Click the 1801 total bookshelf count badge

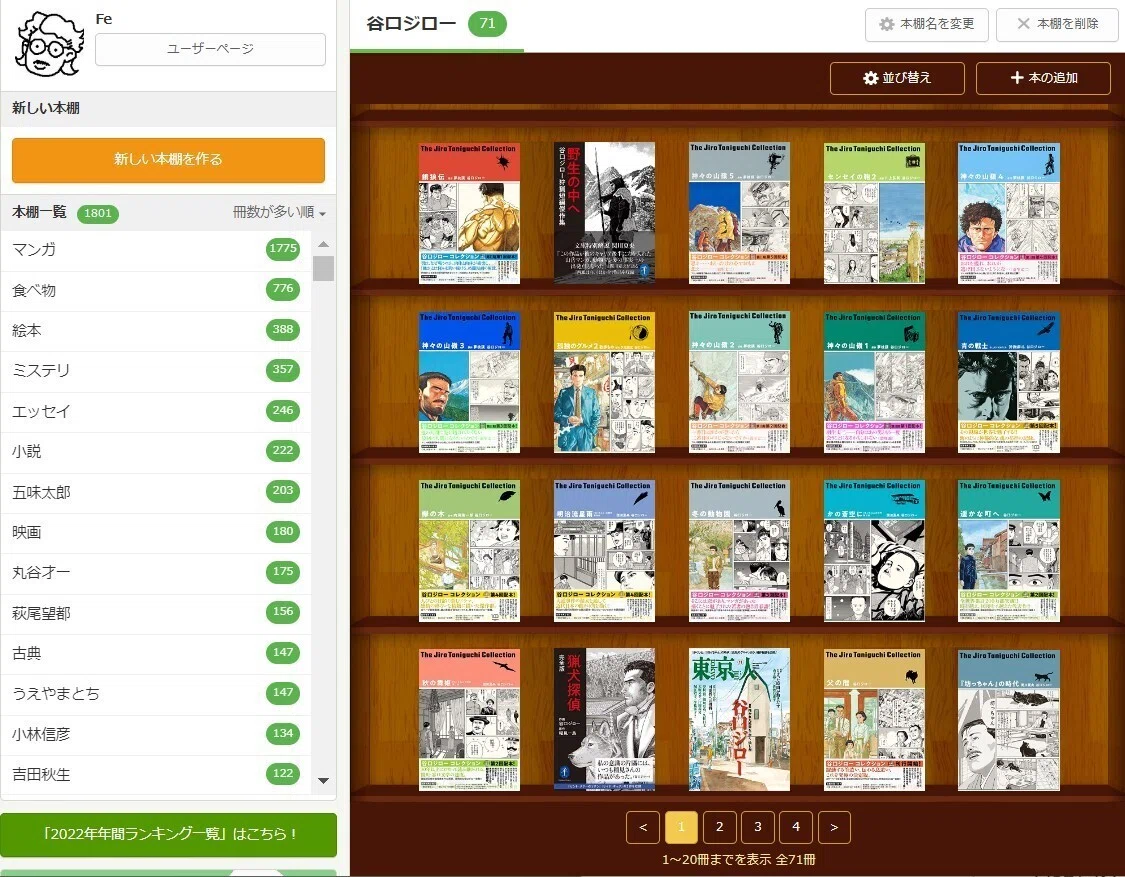coord(98,213)
